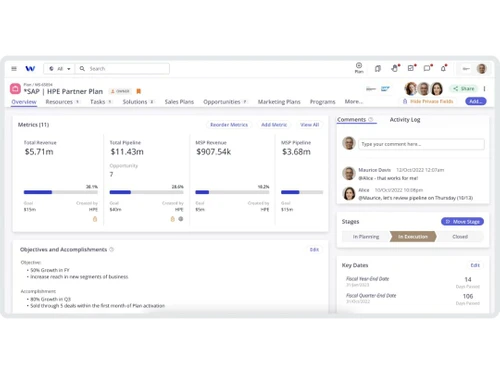Switch to the Activity Log tab
This screenshot has width=500, height=375.
coord(405,120)
